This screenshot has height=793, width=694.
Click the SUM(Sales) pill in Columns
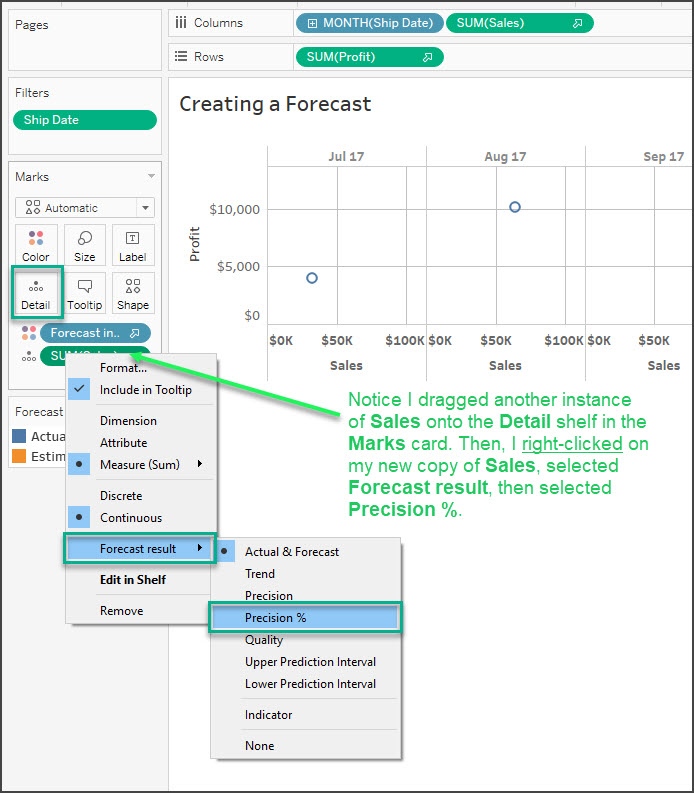(518, 23)
